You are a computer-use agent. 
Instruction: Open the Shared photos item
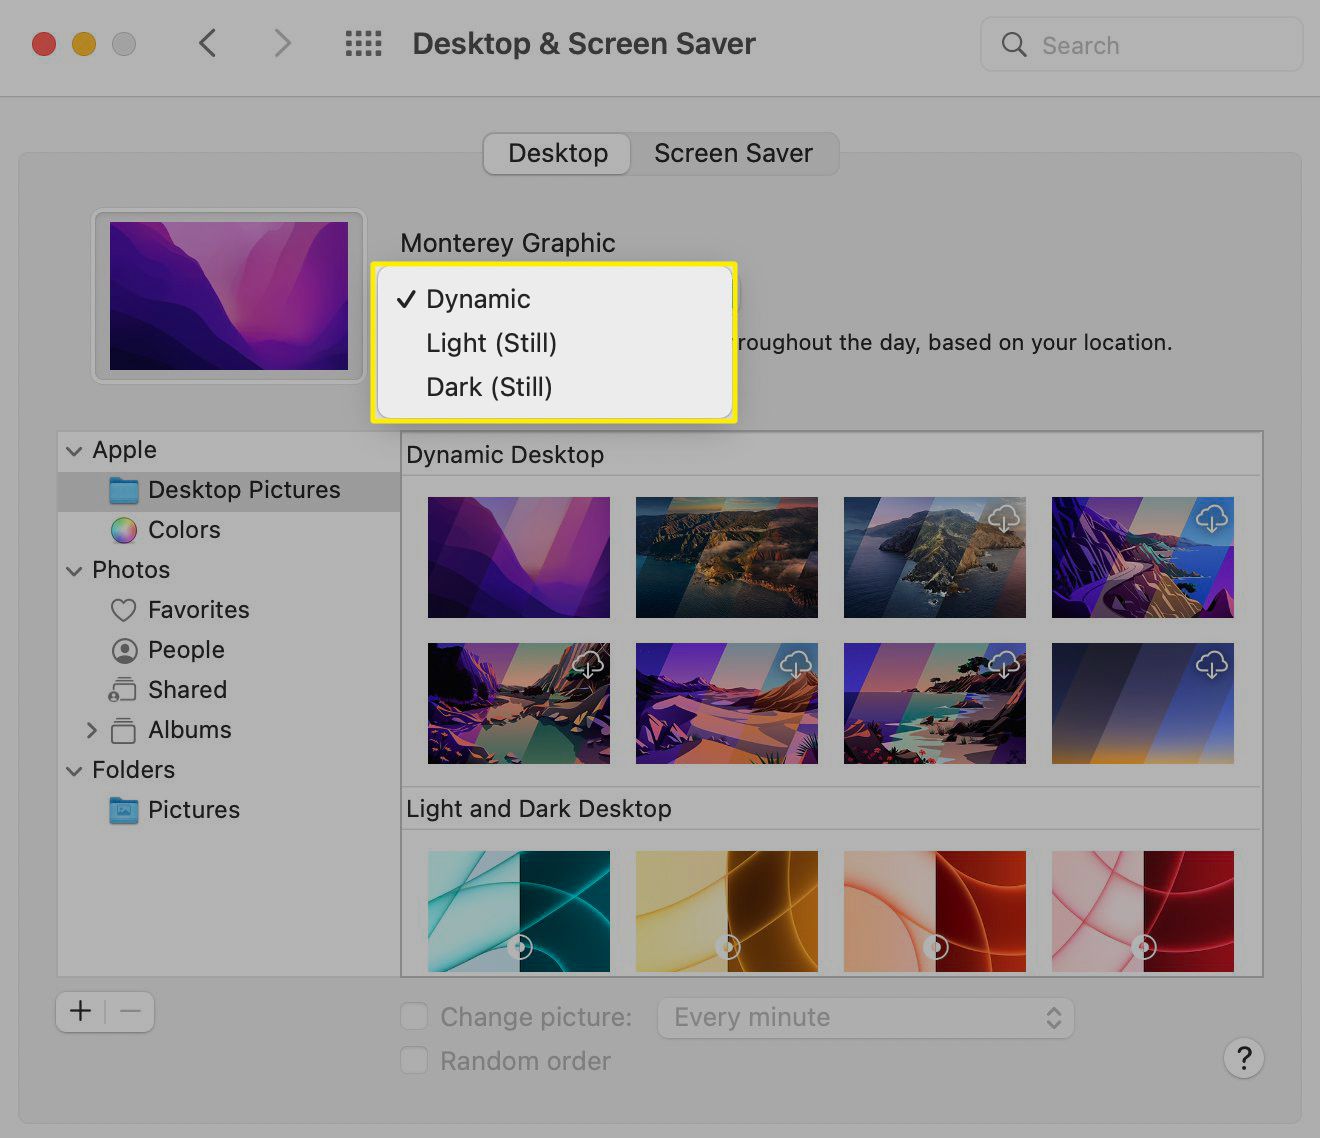pos(187,690)
